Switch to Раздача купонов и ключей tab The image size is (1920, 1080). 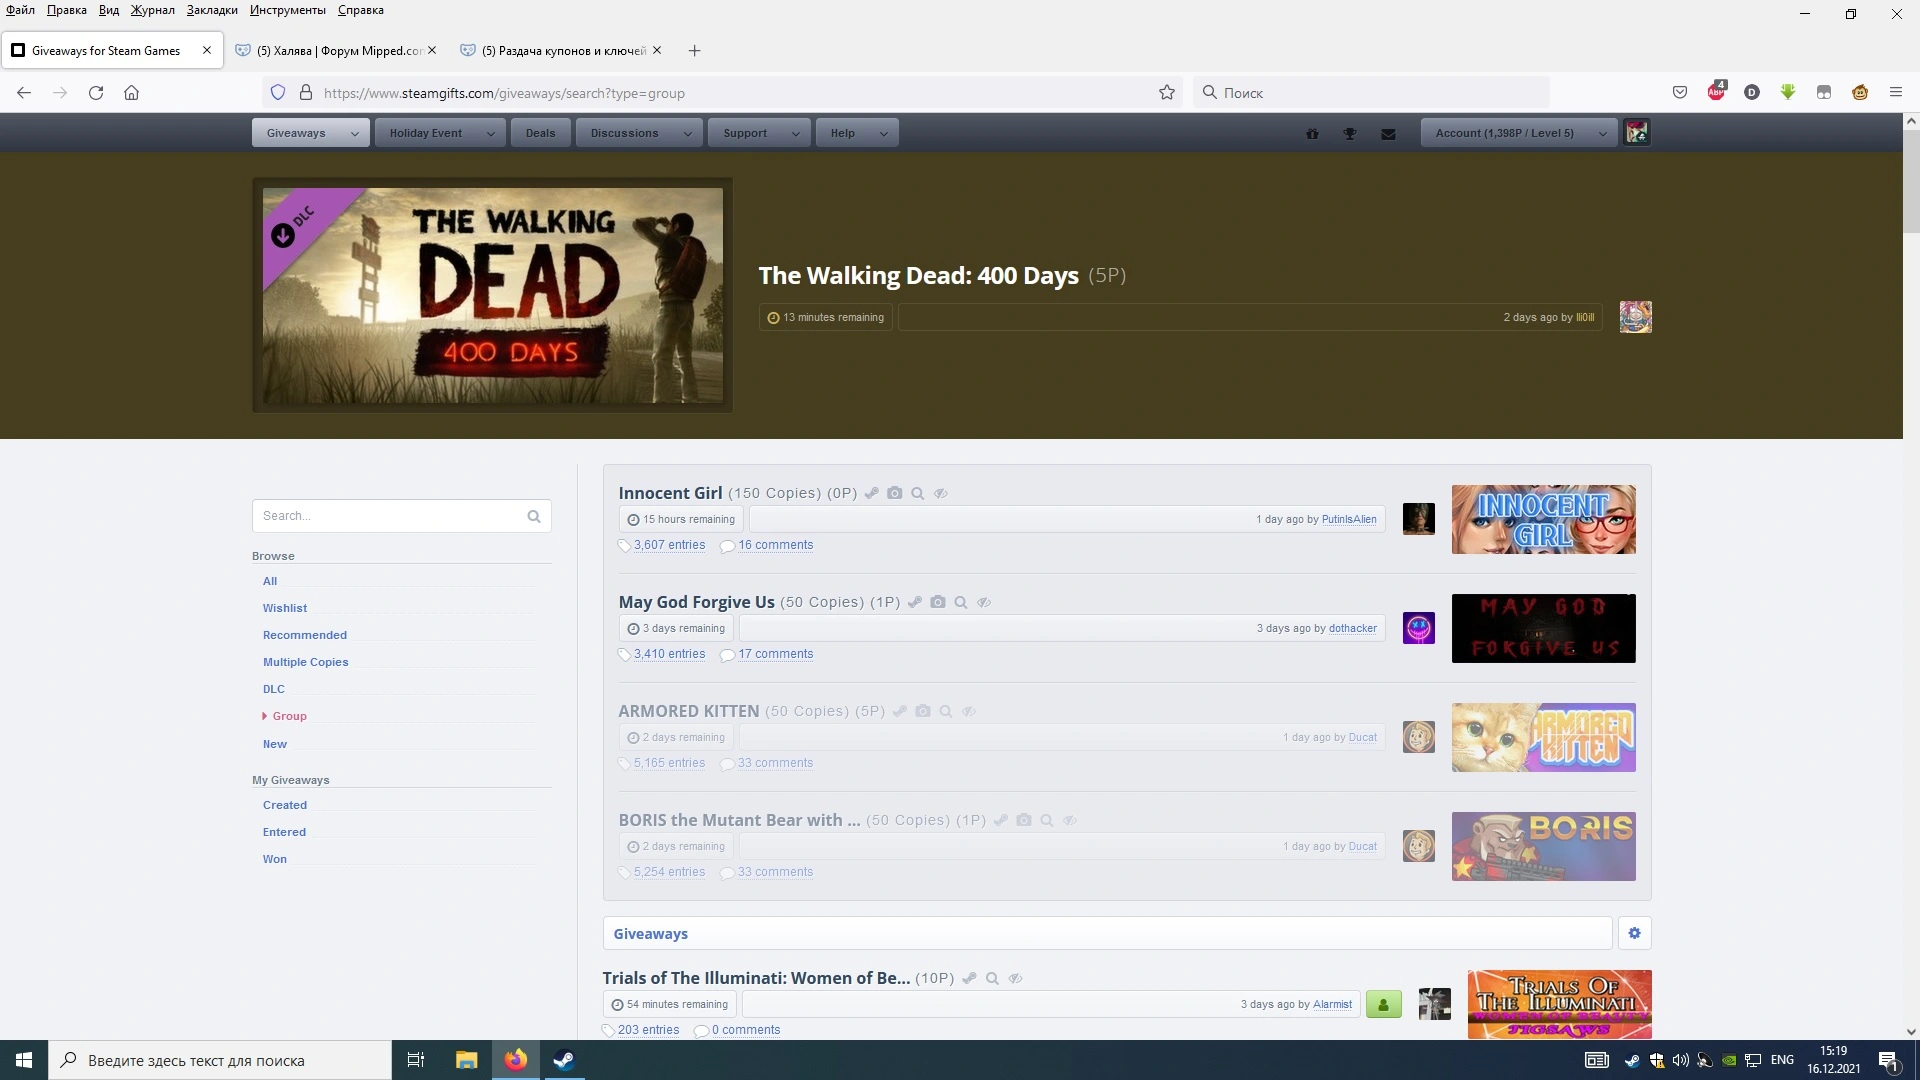tap(560, 50)
